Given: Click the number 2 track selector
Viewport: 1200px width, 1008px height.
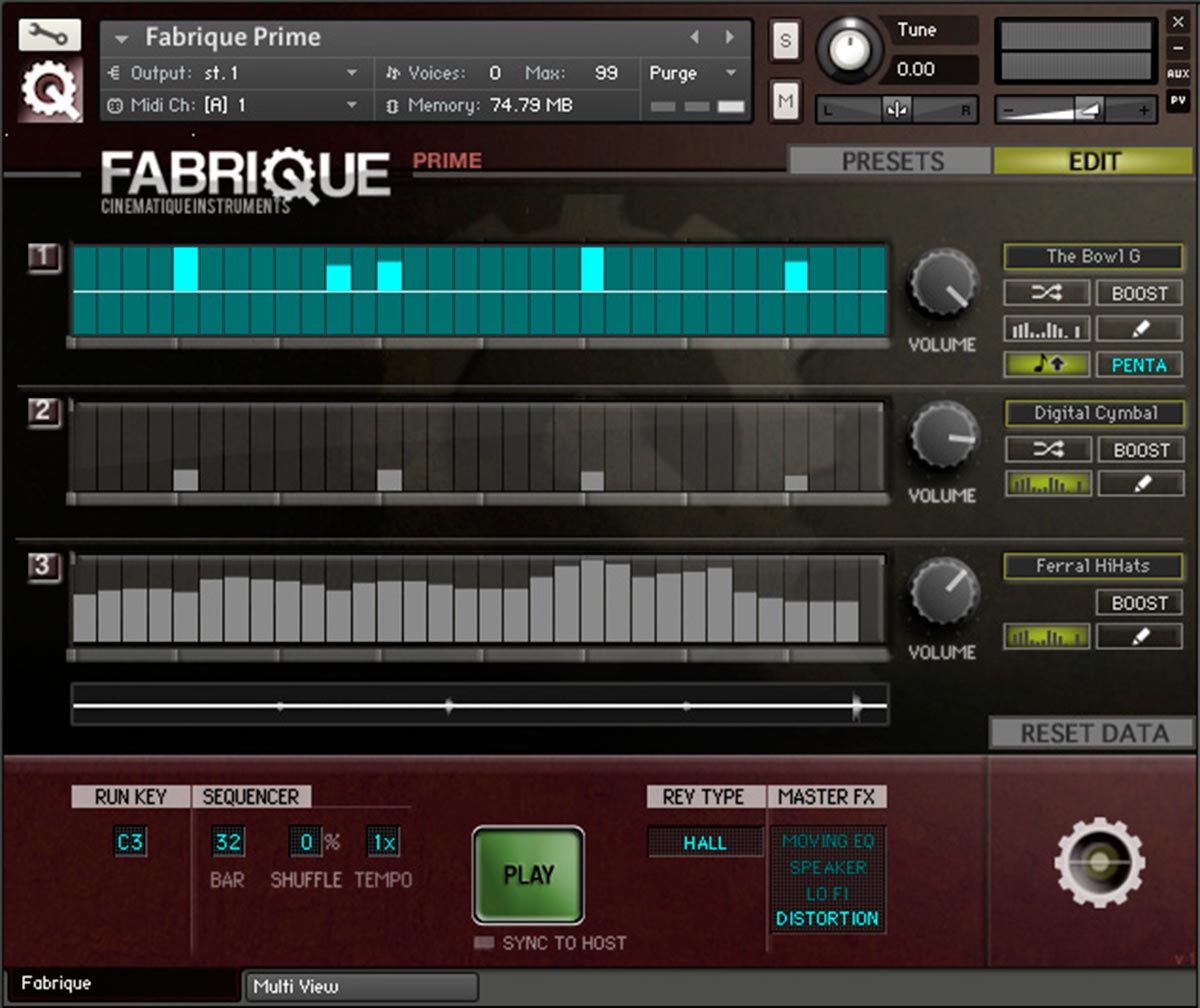Looking at the screenshot, I should pos(44,412).
